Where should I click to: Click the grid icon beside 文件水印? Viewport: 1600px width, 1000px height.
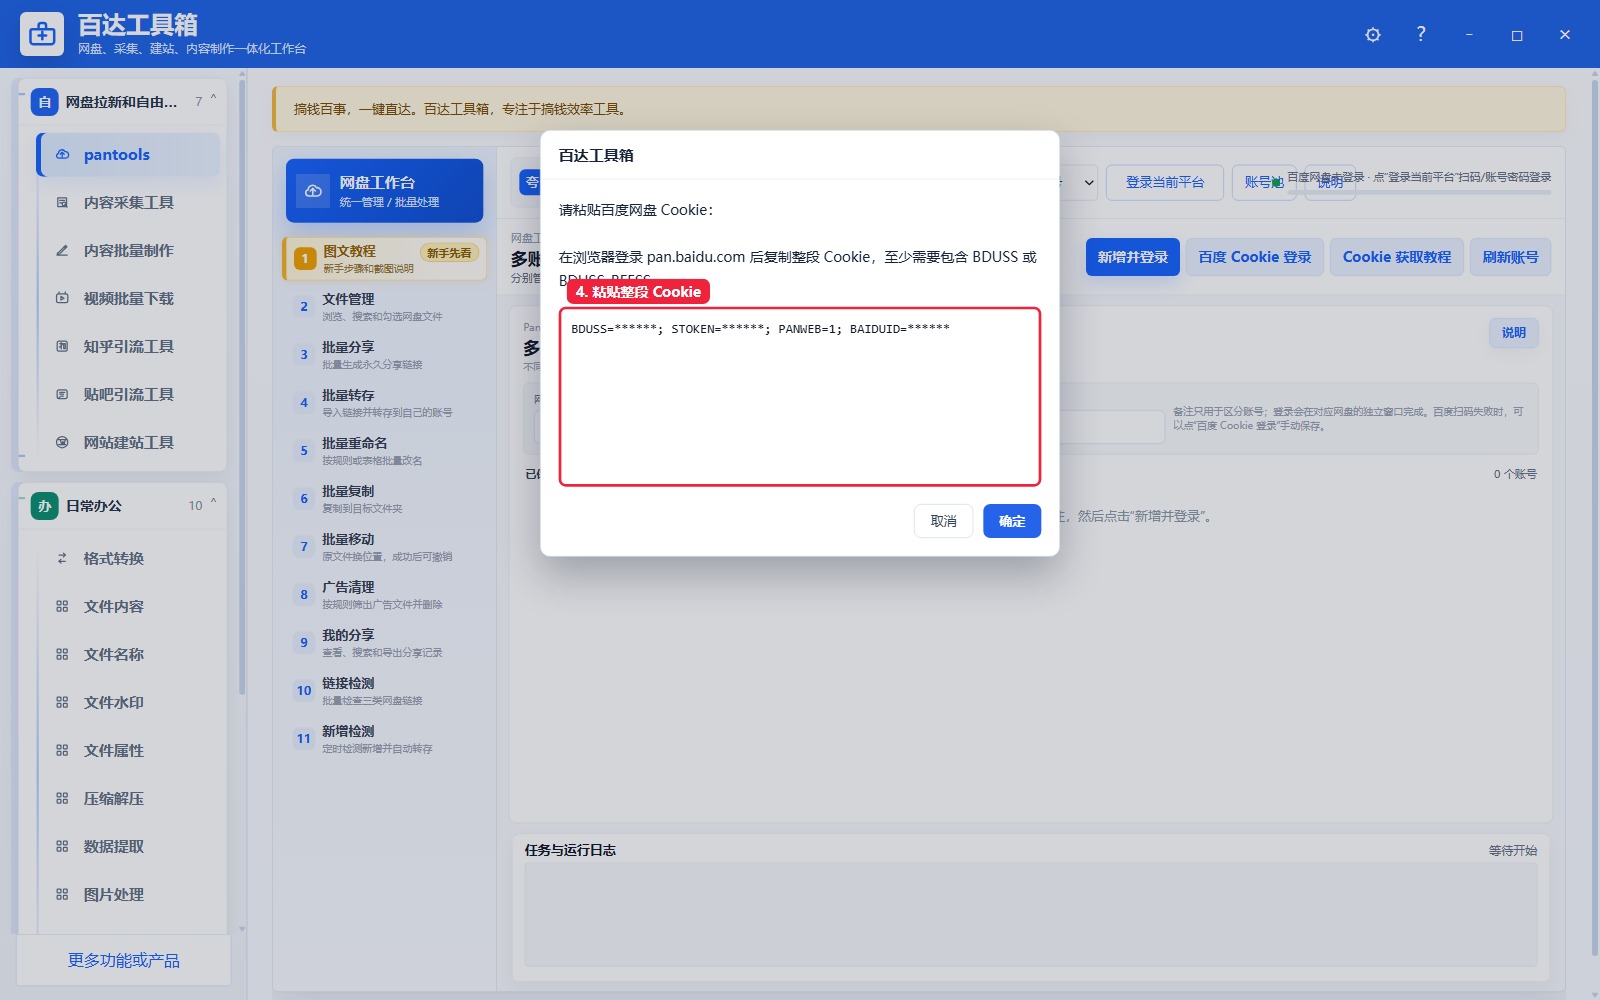(62, 703)
